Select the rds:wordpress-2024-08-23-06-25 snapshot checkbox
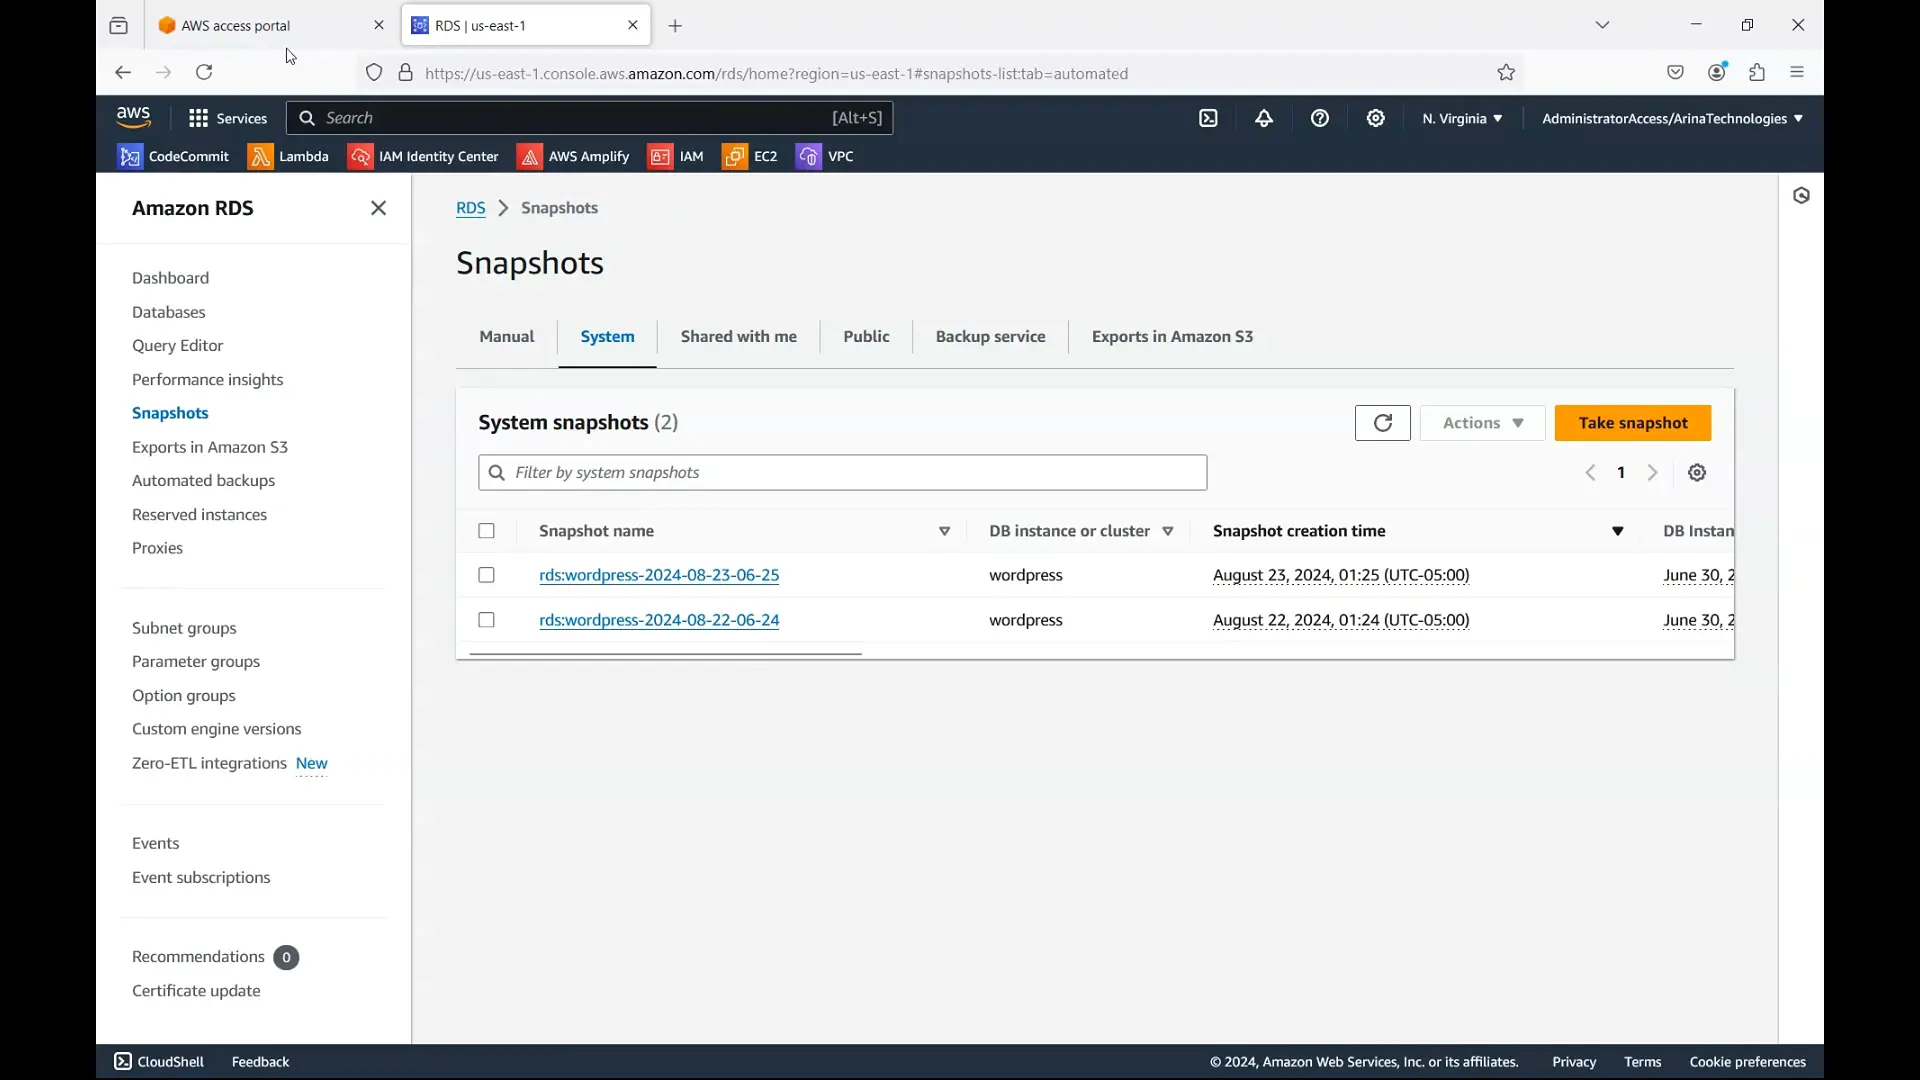The width and height of the screenshot is (1920, 1080). click(486, 575)
